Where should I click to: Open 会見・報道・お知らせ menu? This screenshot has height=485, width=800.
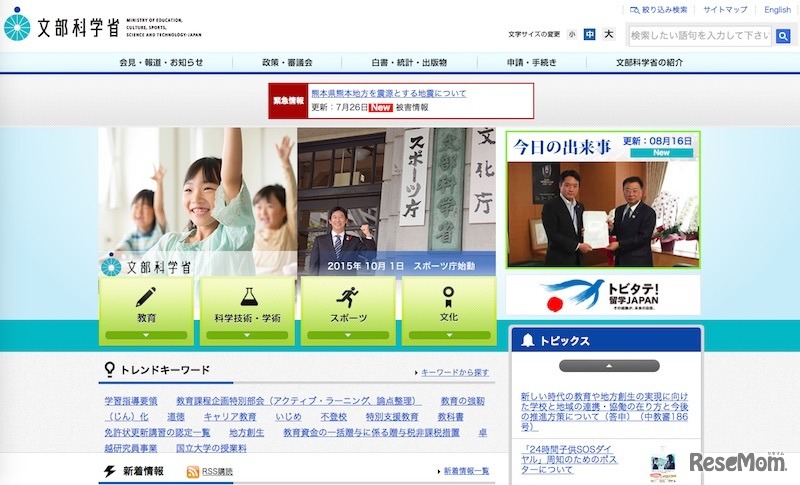[x=161, y=63]
